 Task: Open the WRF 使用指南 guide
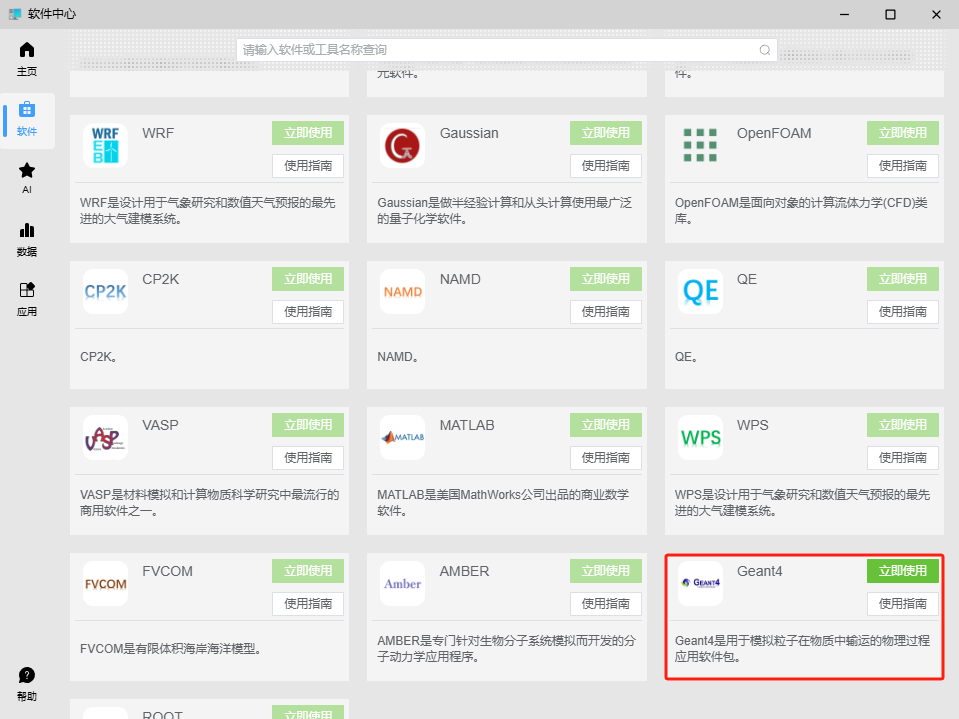[x=308, y=166]
